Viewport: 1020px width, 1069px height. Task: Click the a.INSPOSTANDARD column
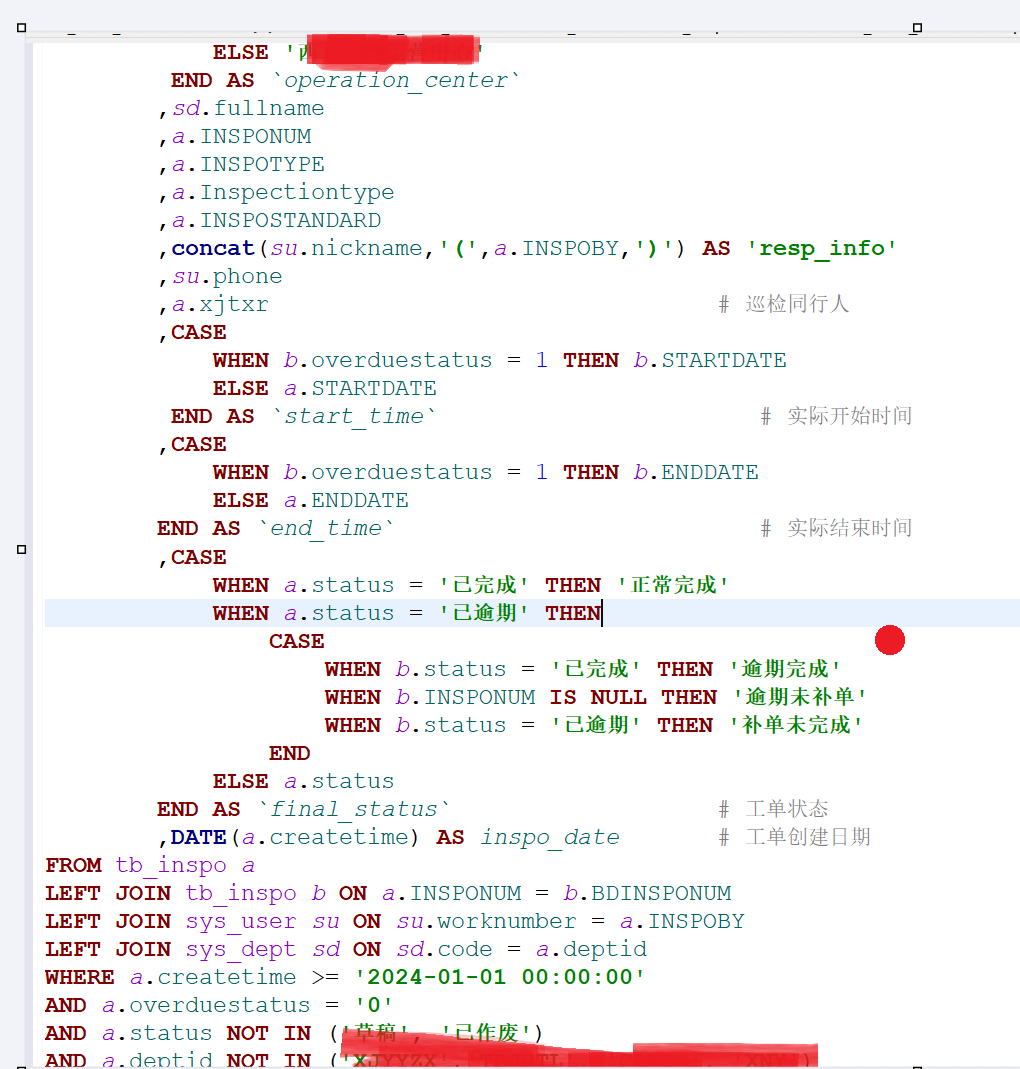pos(276,220)
